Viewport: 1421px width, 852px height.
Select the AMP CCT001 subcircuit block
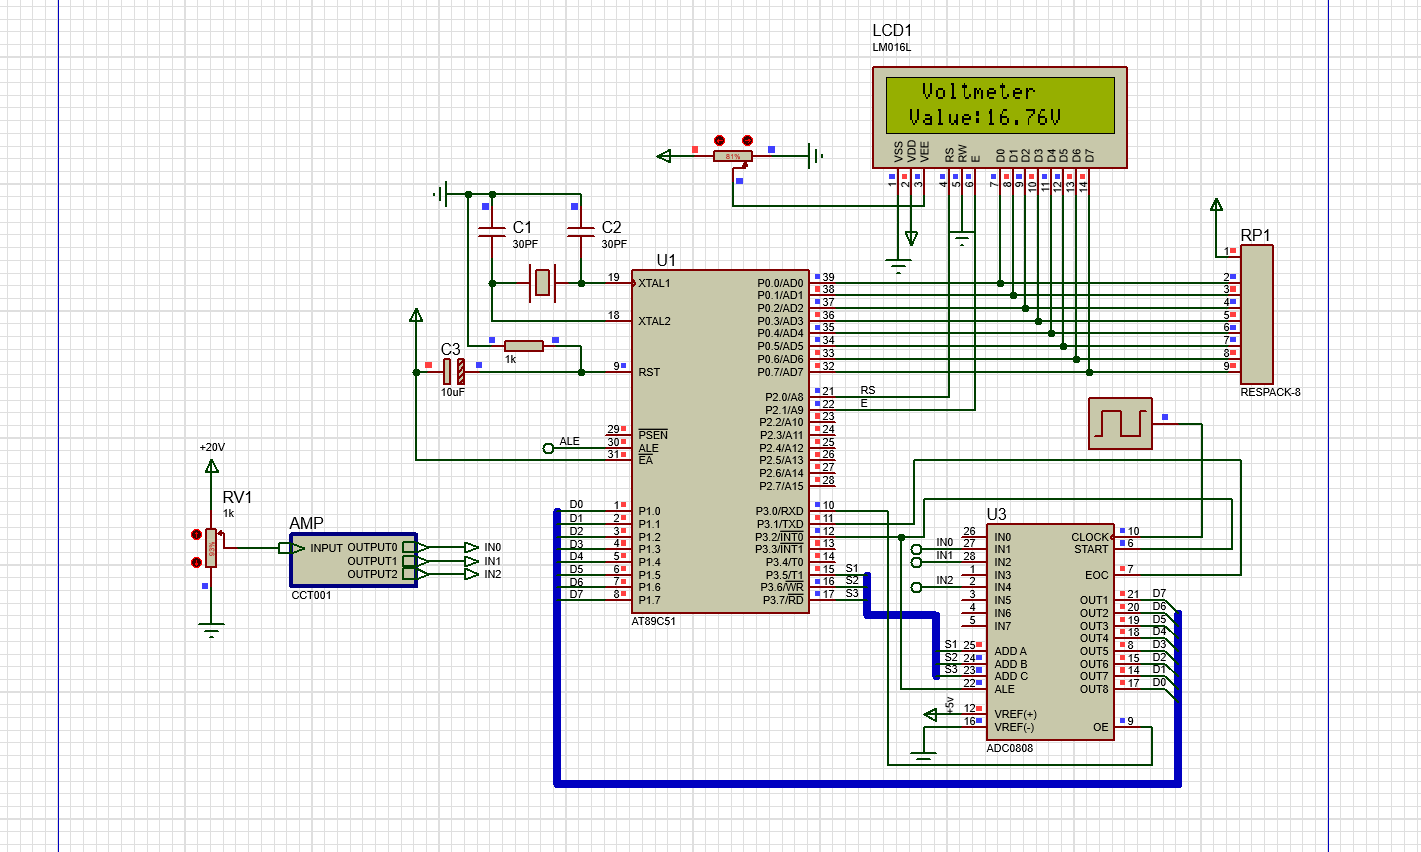coord(354,560)
